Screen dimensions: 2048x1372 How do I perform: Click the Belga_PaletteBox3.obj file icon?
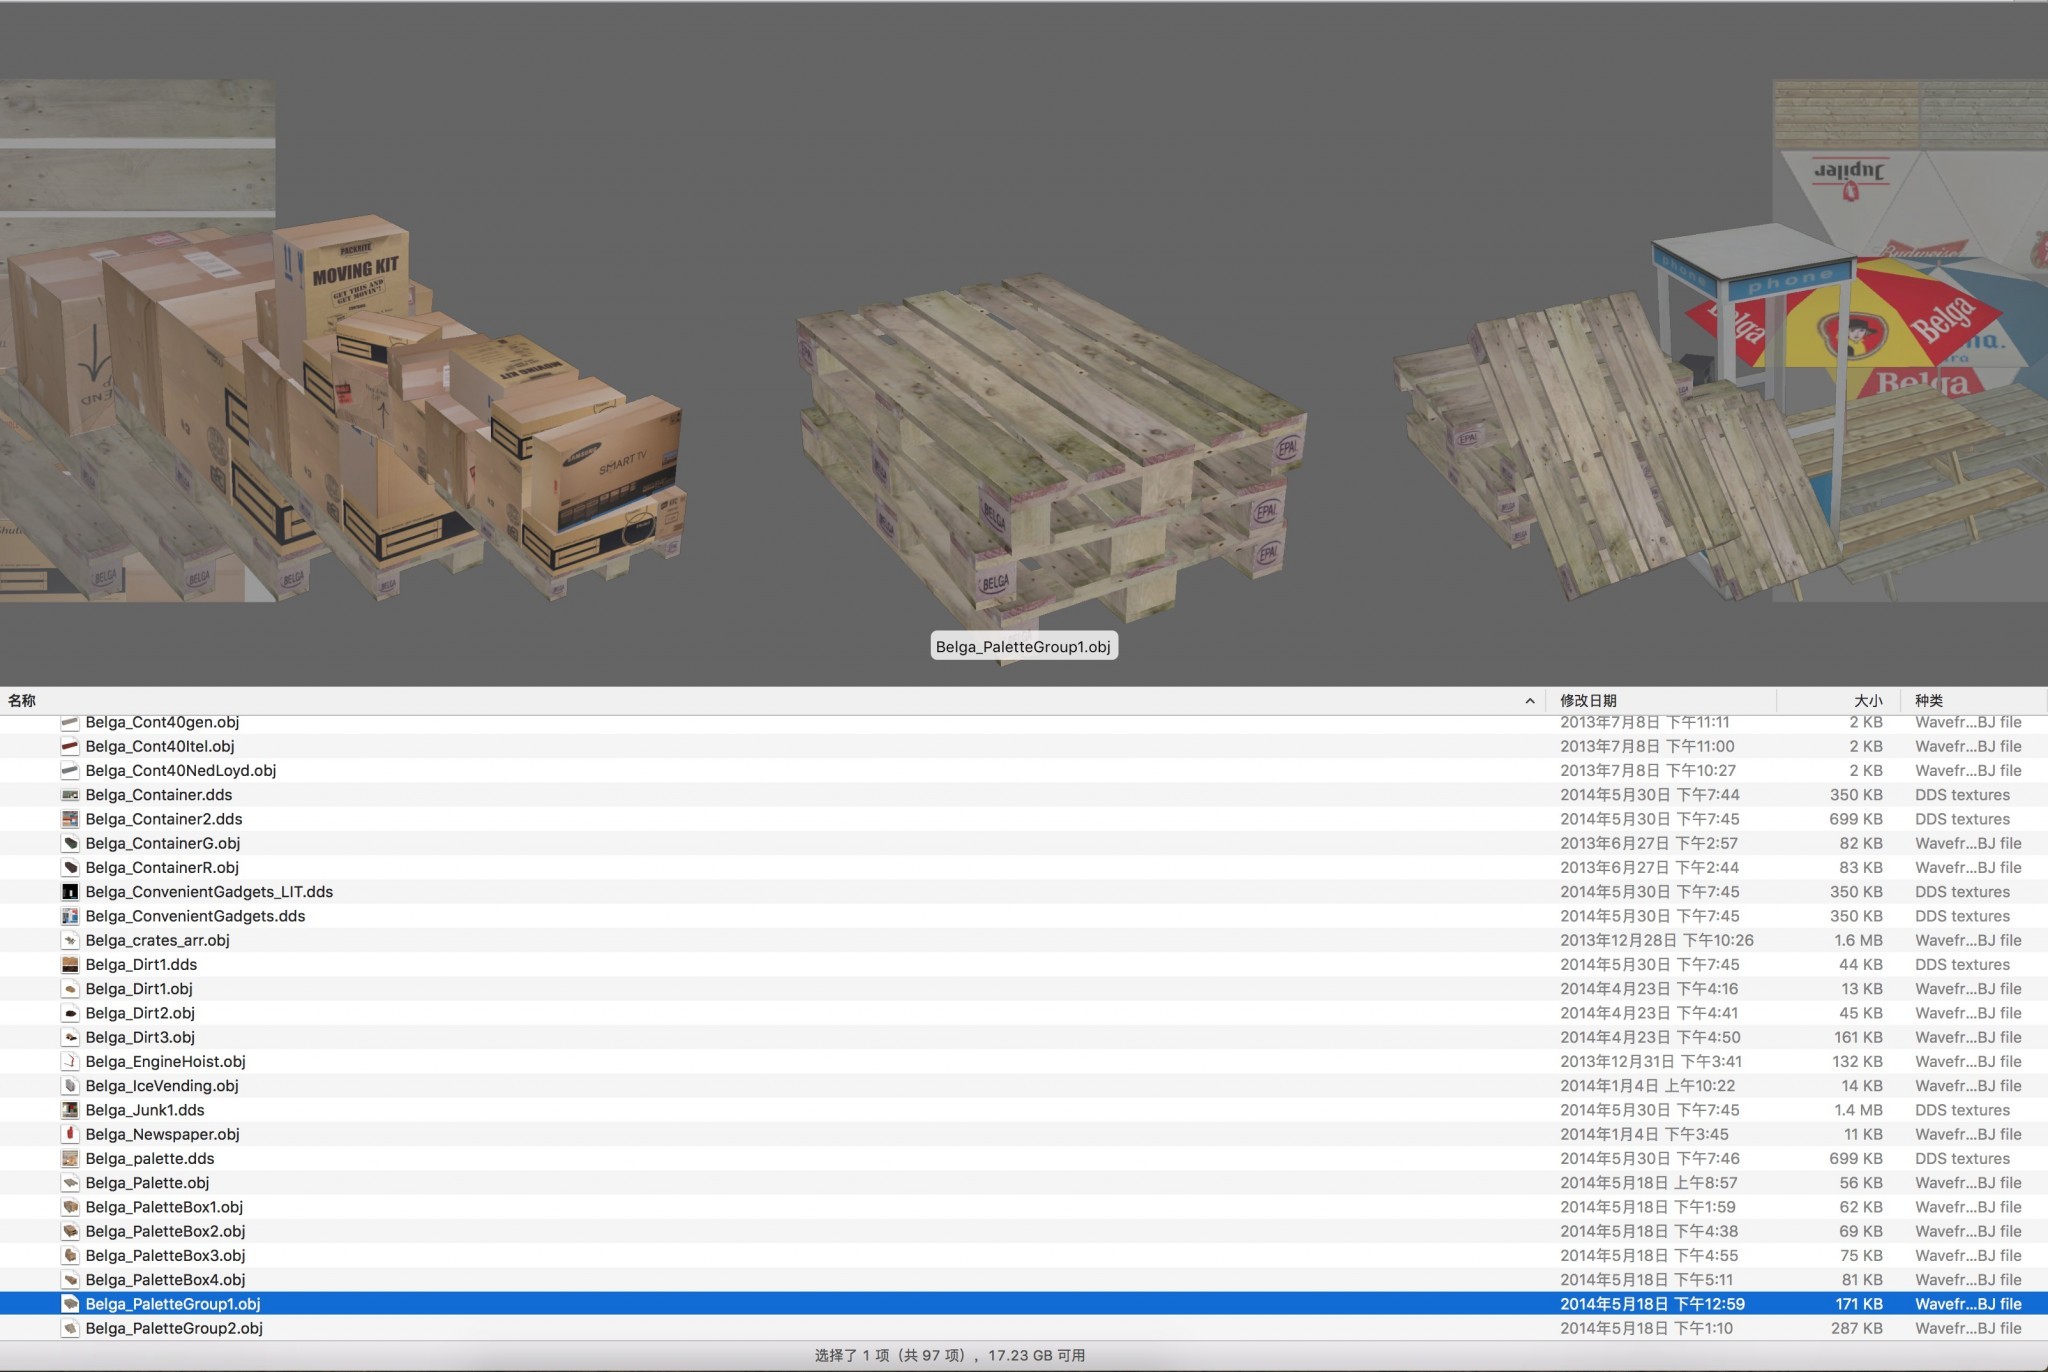[70, 1255]
